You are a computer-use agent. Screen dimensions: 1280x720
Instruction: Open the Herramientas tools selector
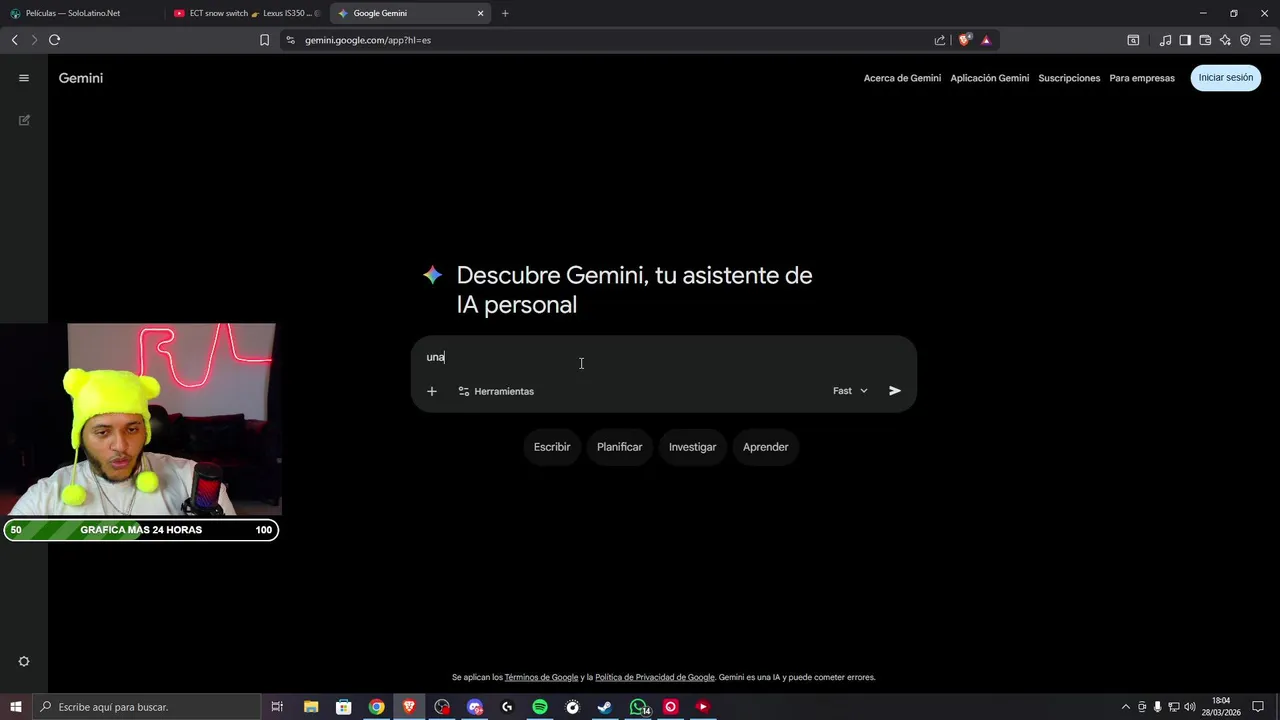[x=496, y=391]
